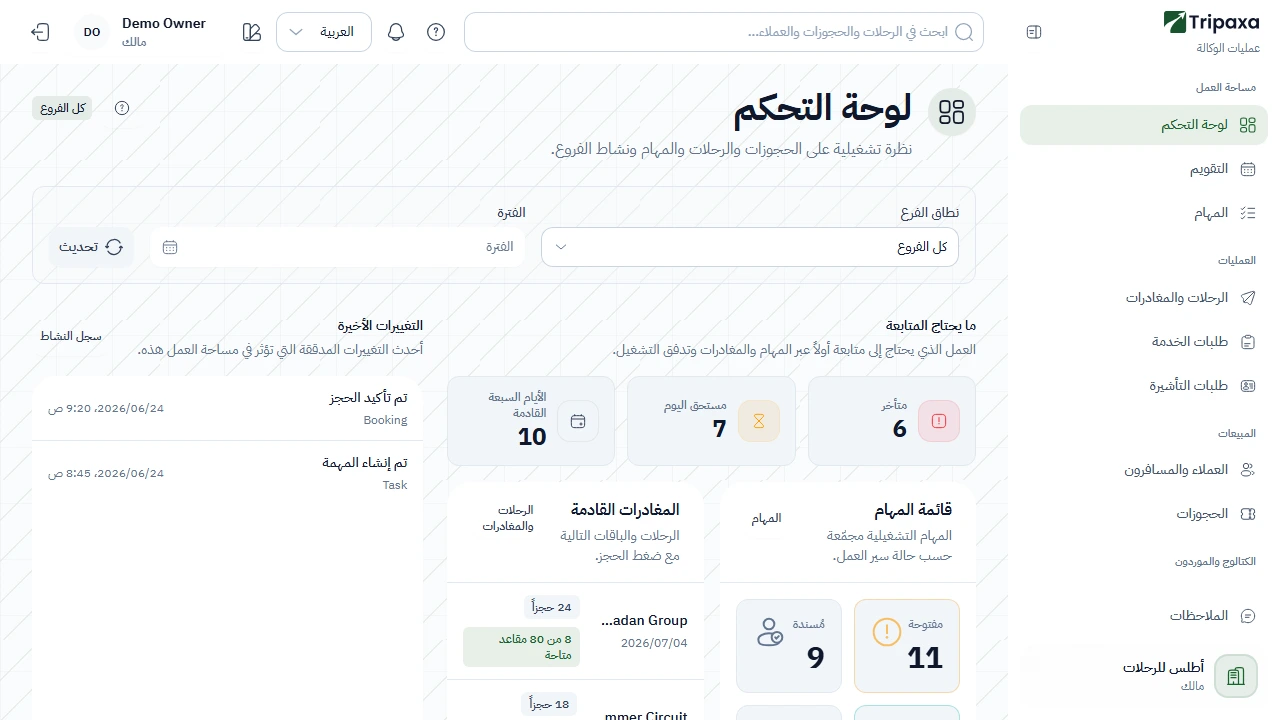The image size is (1280, 720).
Task: Click the search magnifier icon
Action: 964,32
